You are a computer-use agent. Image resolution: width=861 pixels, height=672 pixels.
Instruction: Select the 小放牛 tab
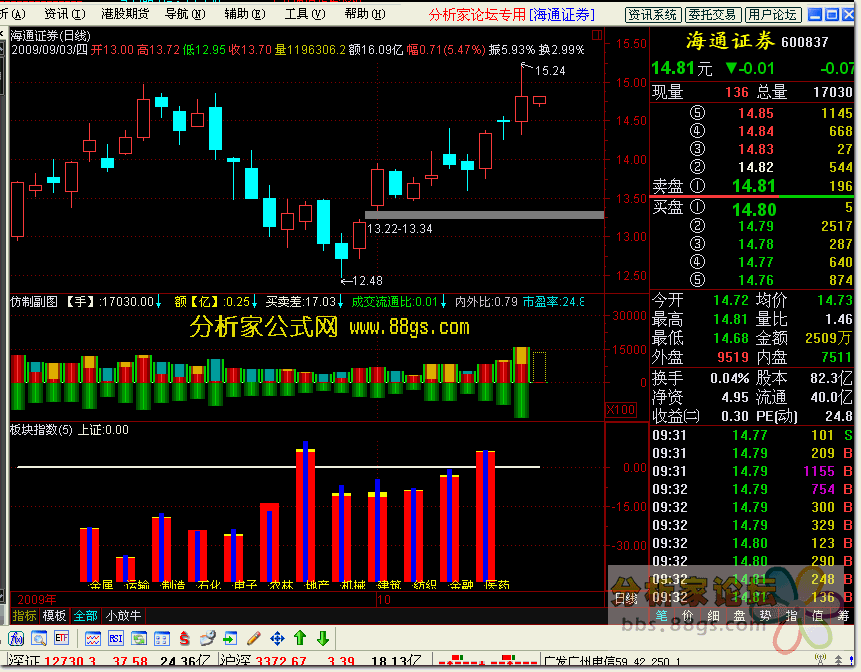[124, 615]
